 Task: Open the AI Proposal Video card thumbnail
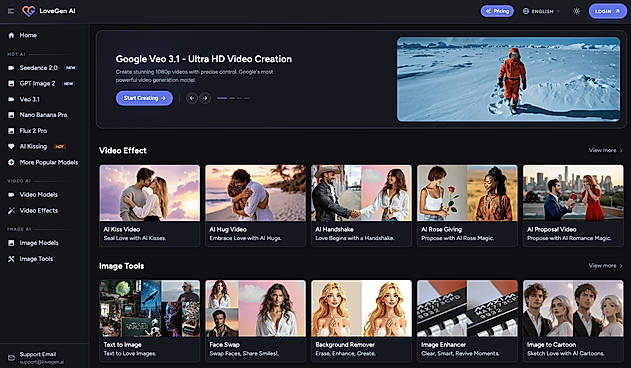[573, 193]
